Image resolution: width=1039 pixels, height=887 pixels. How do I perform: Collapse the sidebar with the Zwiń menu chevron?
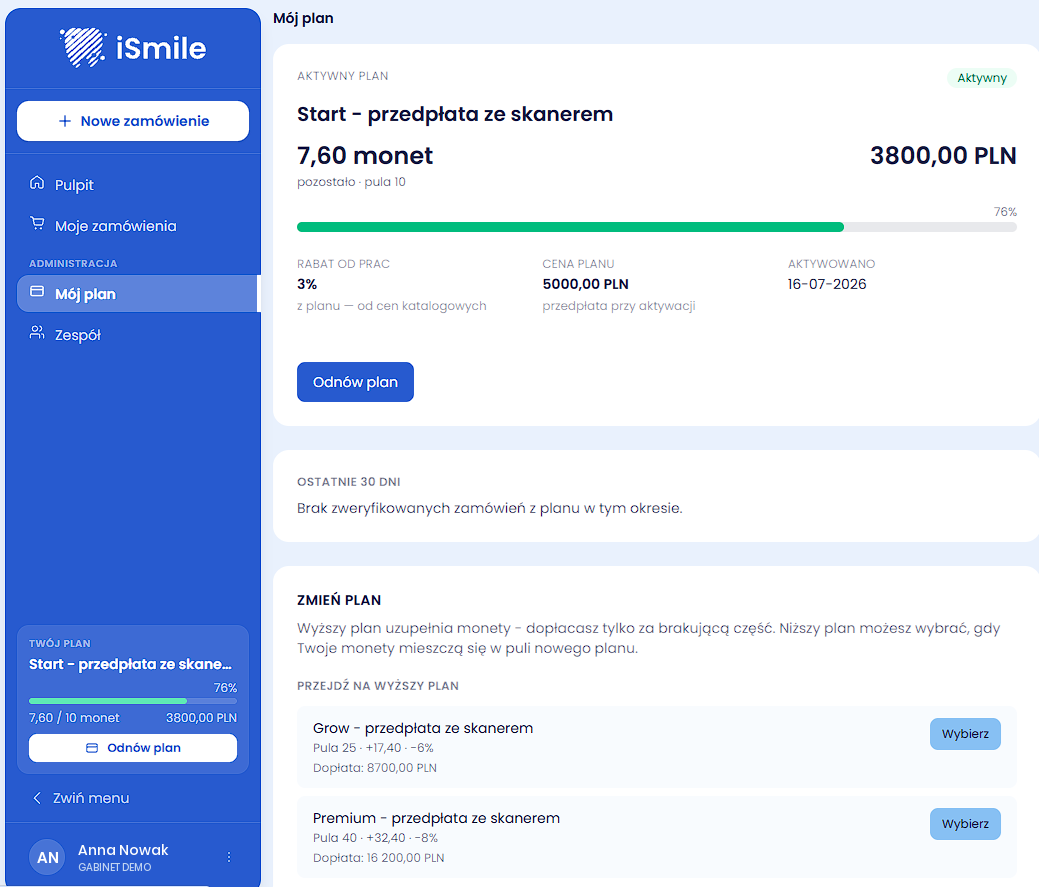(37, 798)
